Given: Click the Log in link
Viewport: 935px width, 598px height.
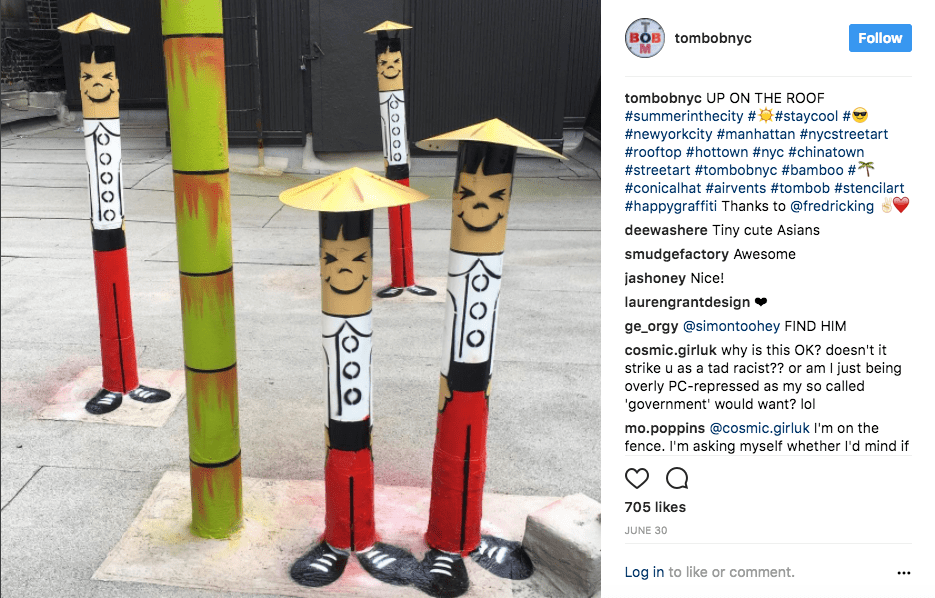Looking at the screenshot, I should [644, 572].
